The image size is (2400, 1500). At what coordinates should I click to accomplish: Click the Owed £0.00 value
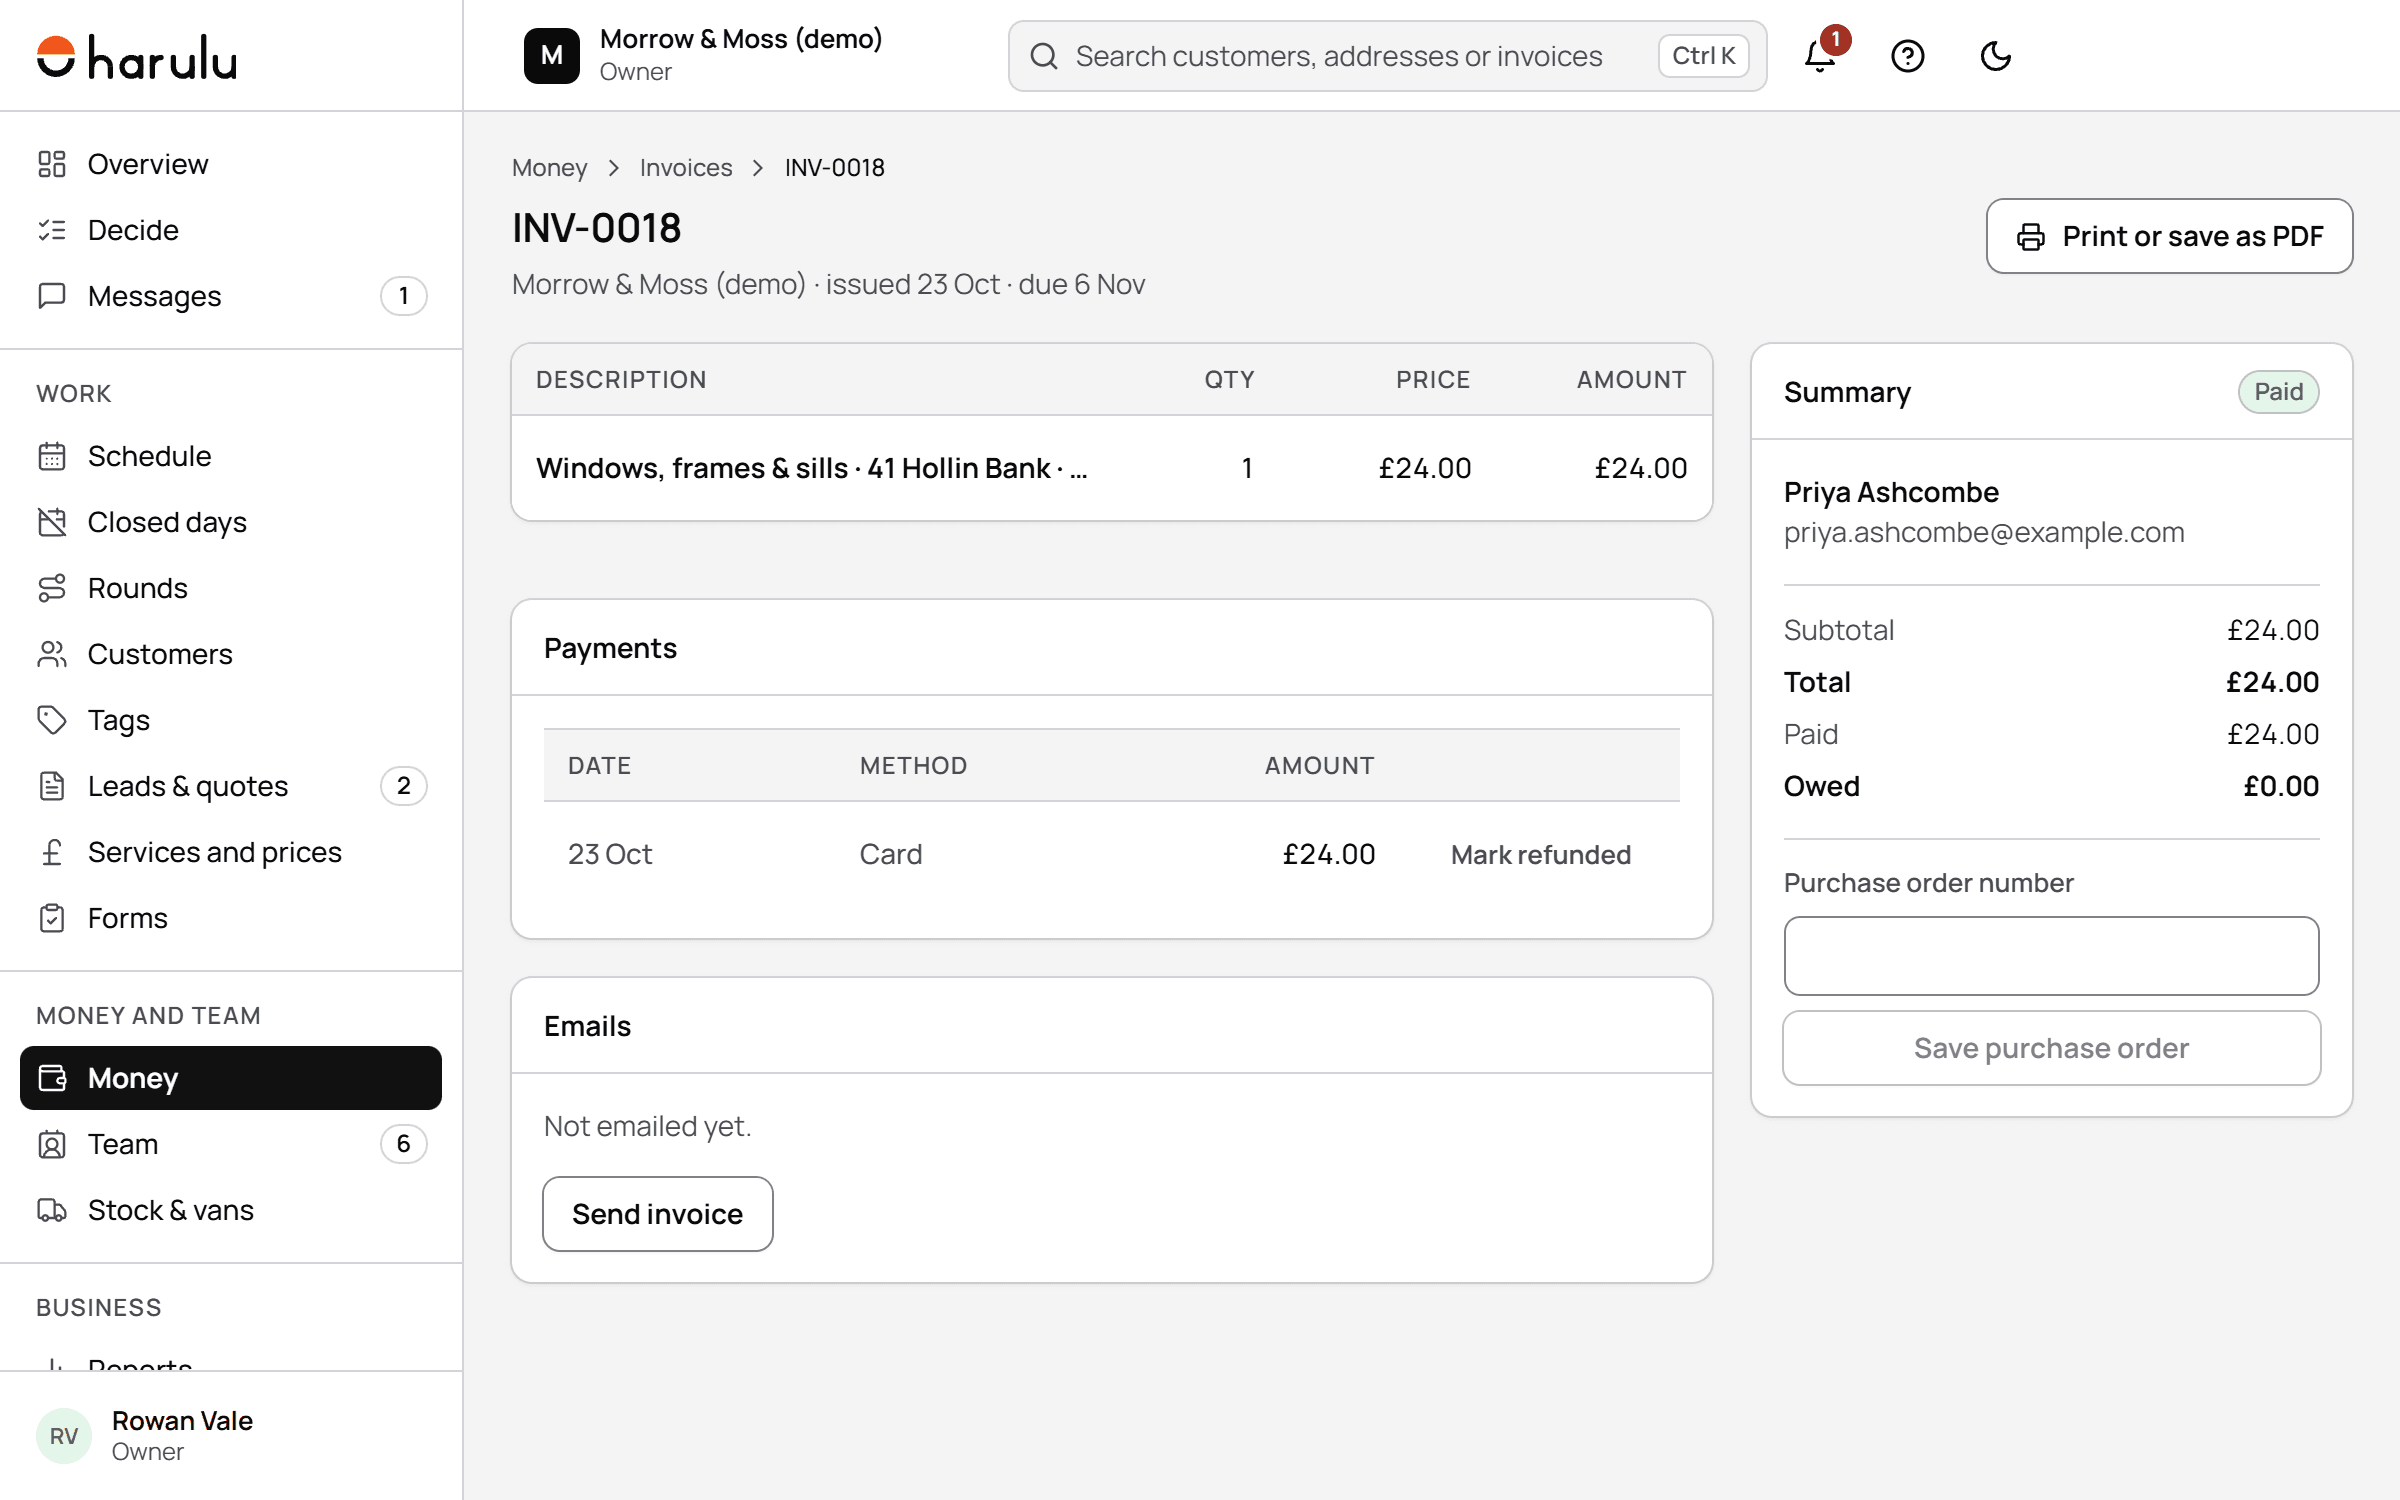[2281, 786]
